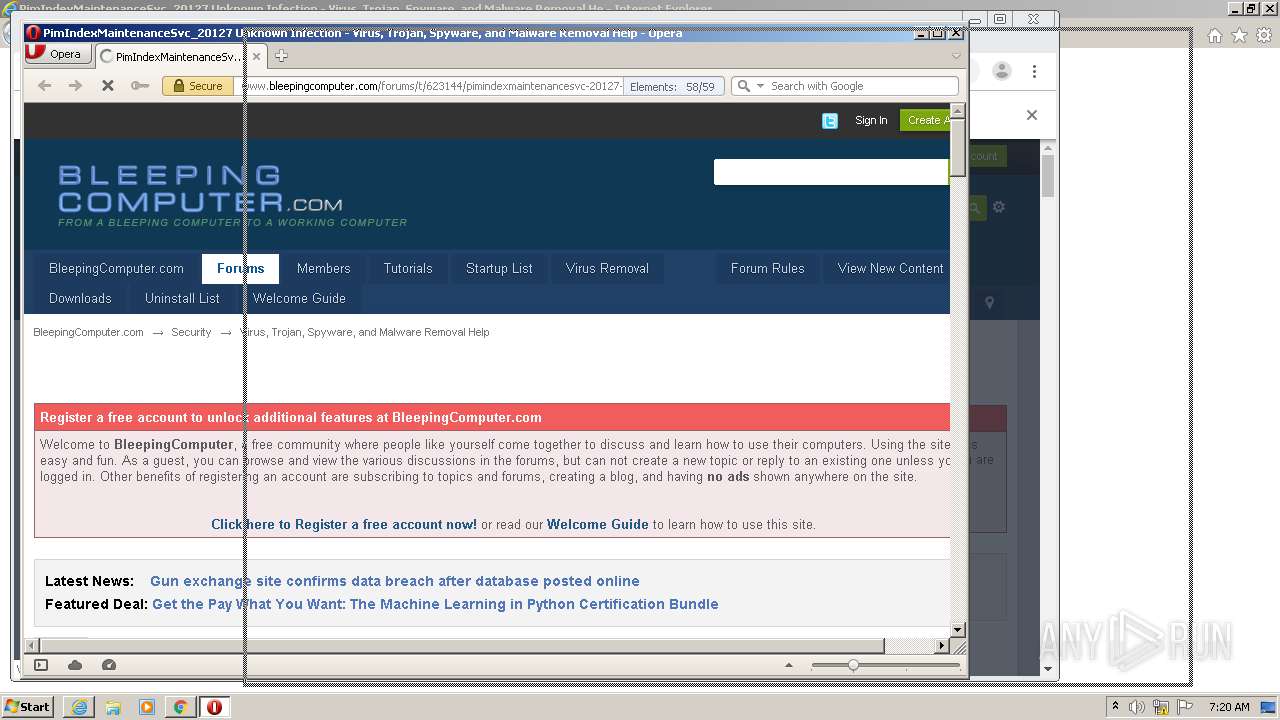Image resolution: width=1280 pixels, height=720 pixels.
Task: Open the Forum Rules nav item
Action: coord(767,268)
